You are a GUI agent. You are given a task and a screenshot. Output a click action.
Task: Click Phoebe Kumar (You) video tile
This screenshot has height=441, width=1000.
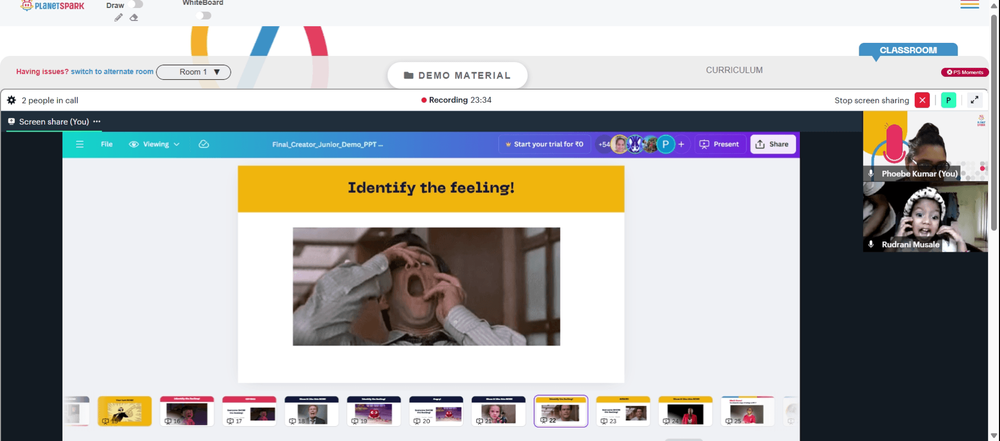(925, 146)
